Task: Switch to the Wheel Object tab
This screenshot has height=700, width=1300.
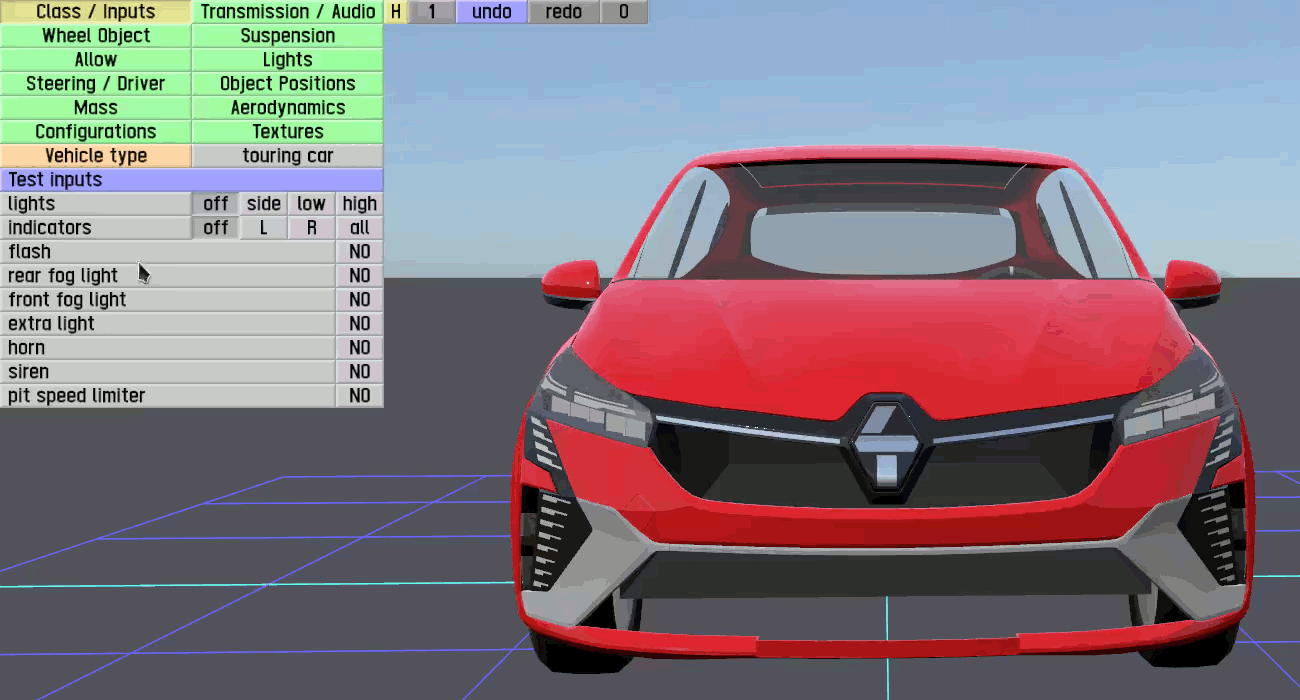Action: (x=96, y=36)
